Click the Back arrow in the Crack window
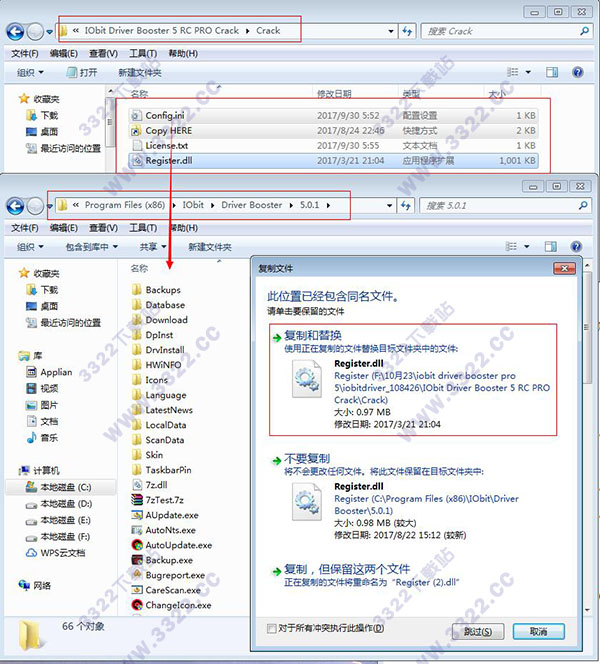600x664 pixels. [x=15, y=32]
